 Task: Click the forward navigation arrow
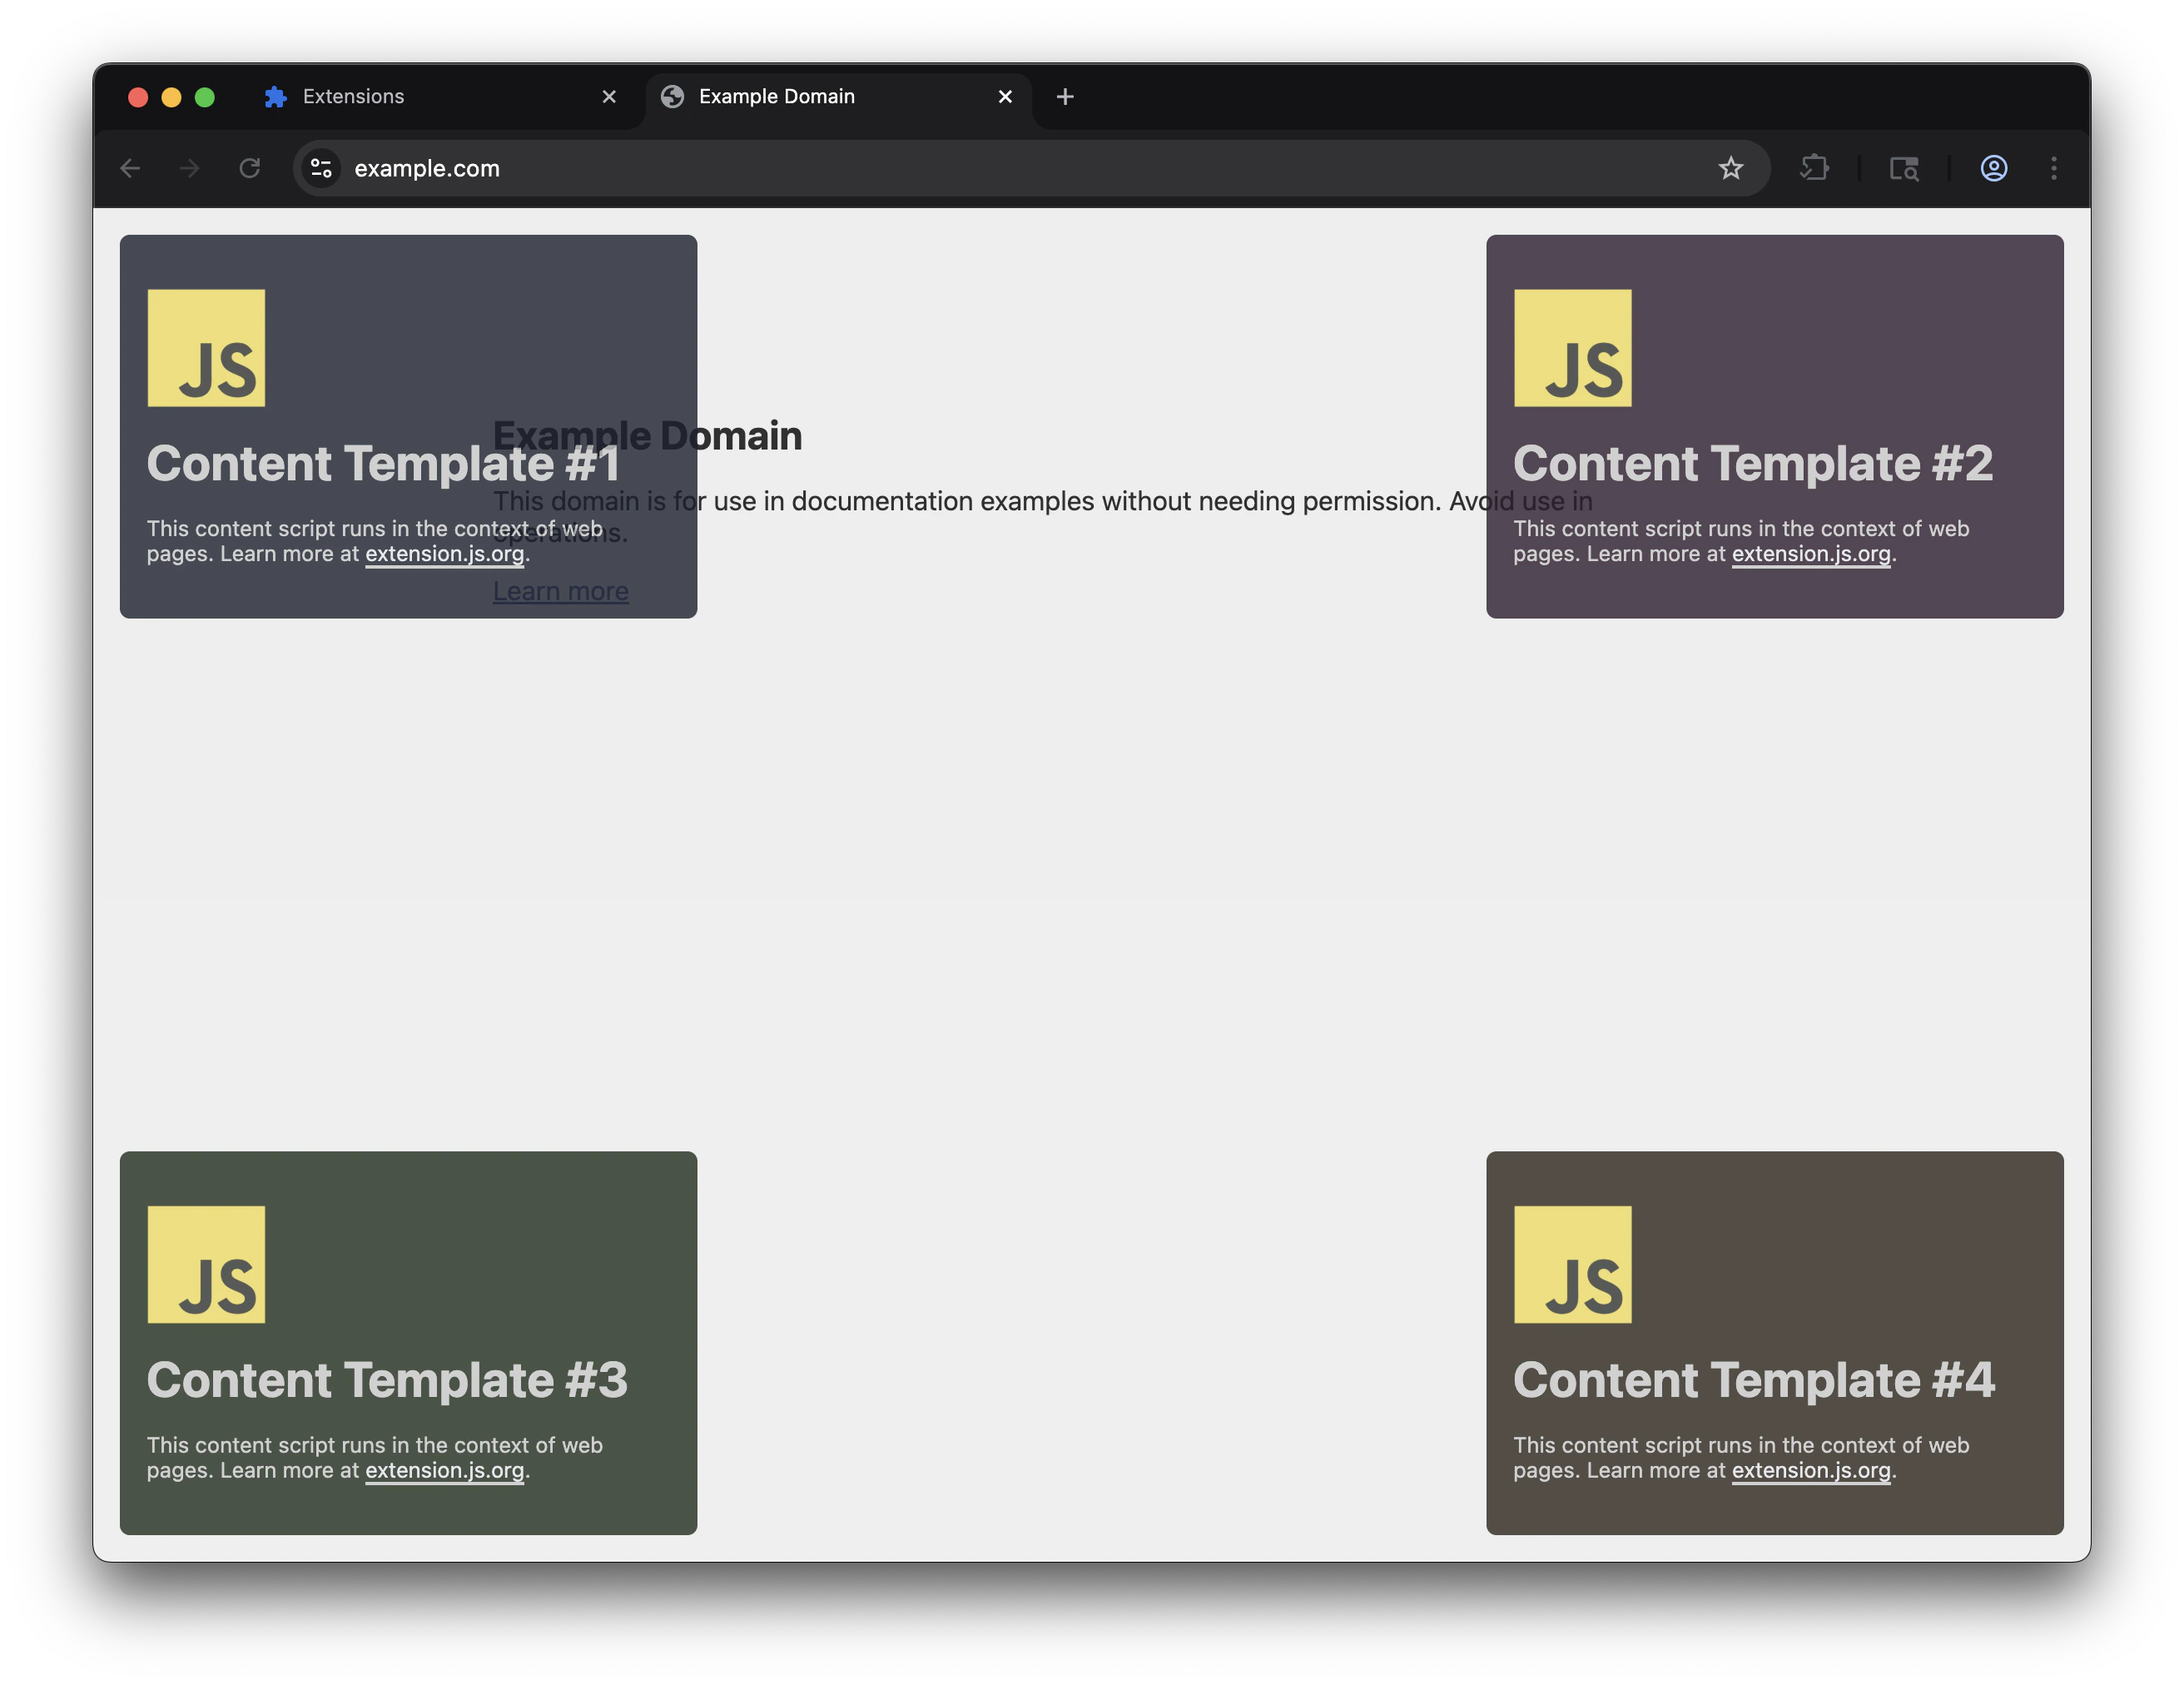190,168
